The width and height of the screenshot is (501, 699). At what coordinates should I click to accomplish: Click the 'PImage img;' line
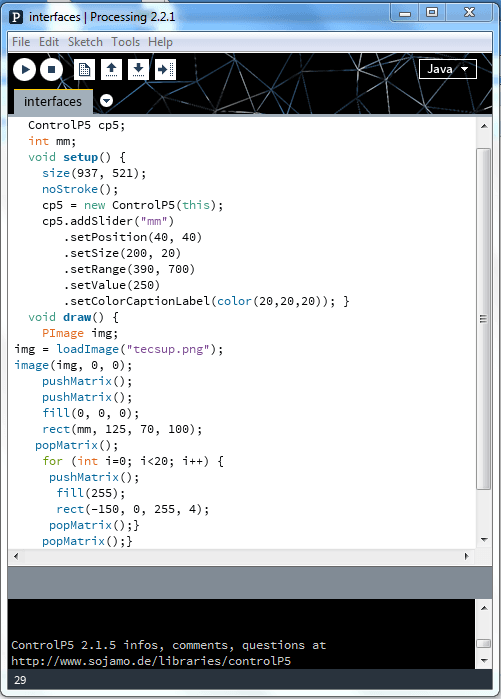tap(80, 333)
